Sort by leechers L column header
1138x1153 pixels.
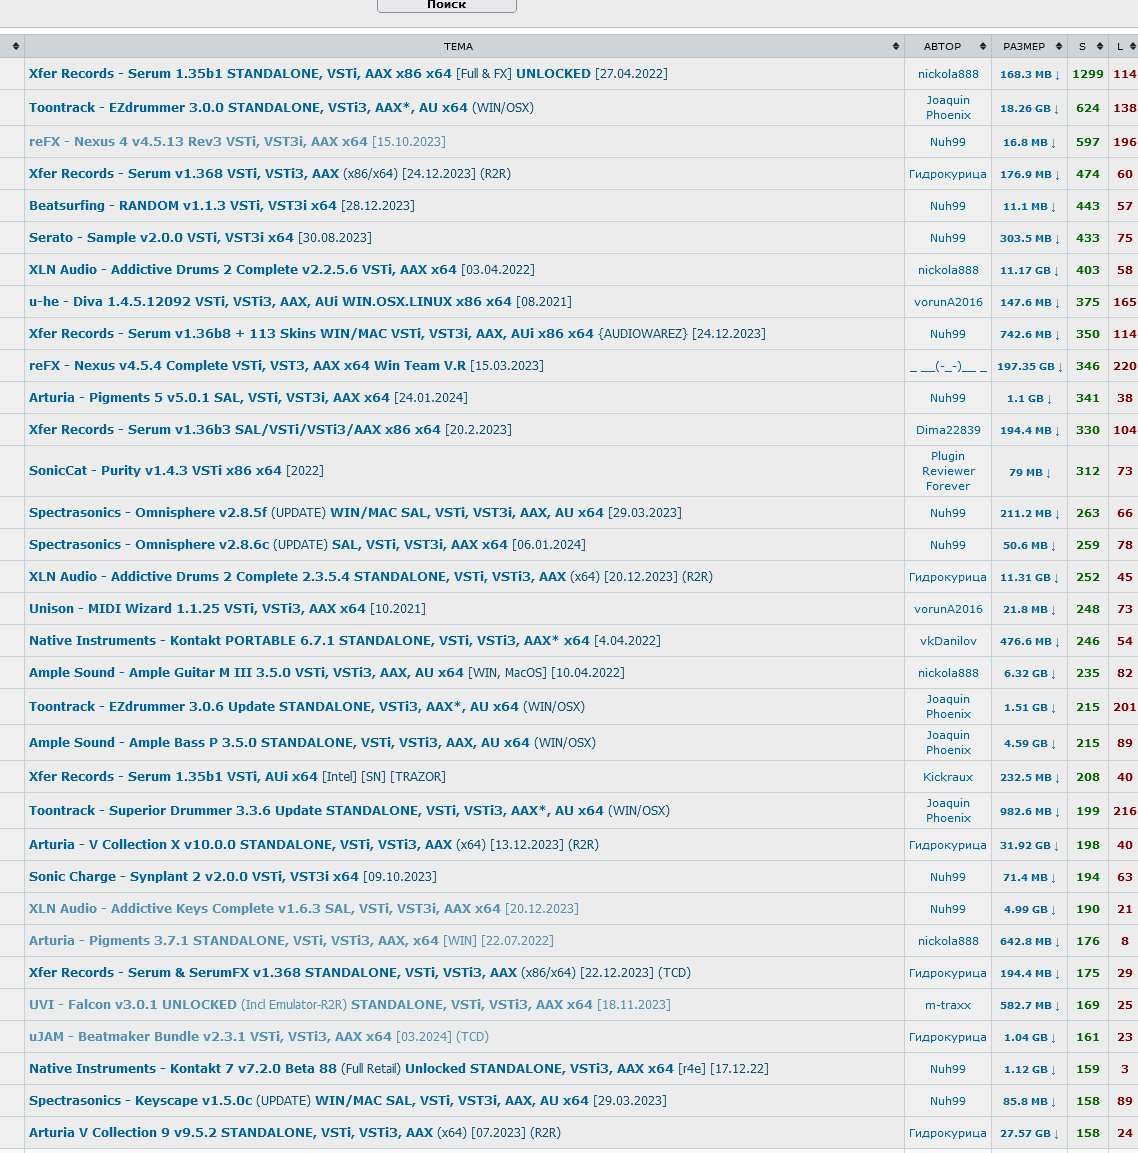(1123, 46)
